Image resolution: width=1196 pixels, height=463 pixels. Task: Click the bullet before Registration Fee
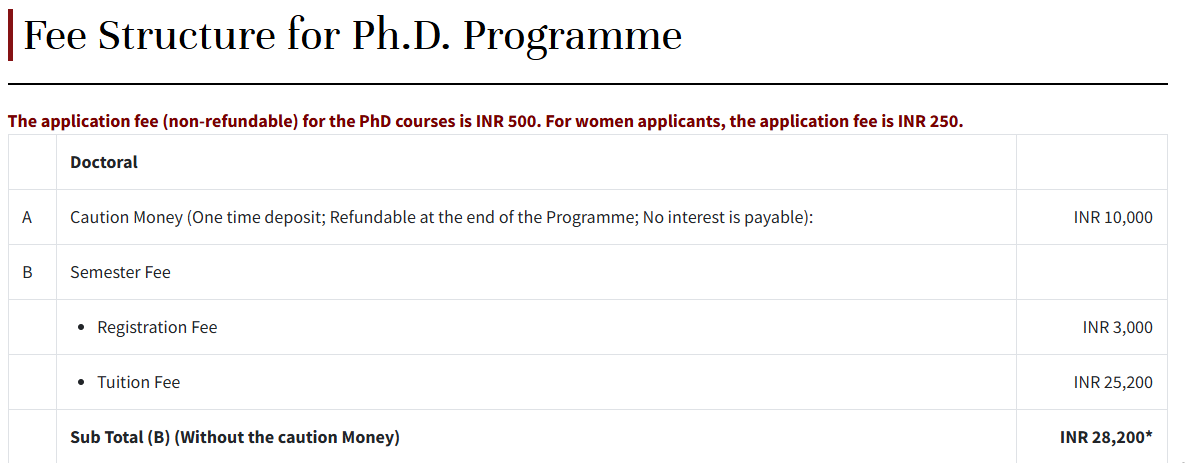pyautogui.click(x=79, y=328)
